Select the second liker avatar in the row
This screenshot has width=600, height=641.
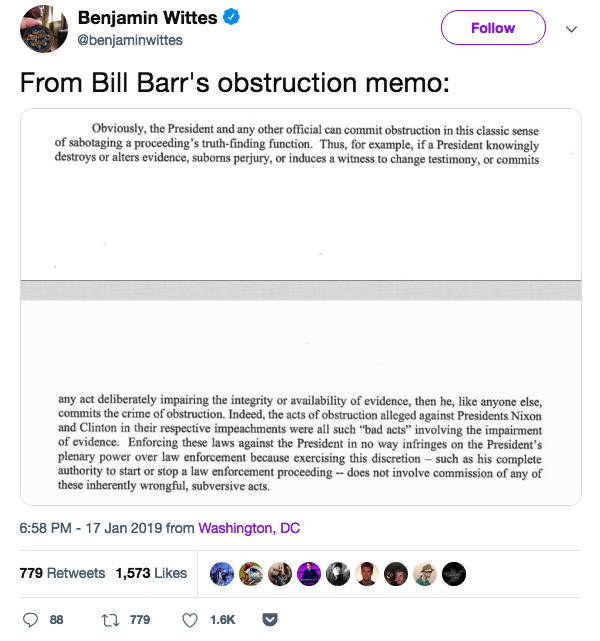[x=251, y=573]
